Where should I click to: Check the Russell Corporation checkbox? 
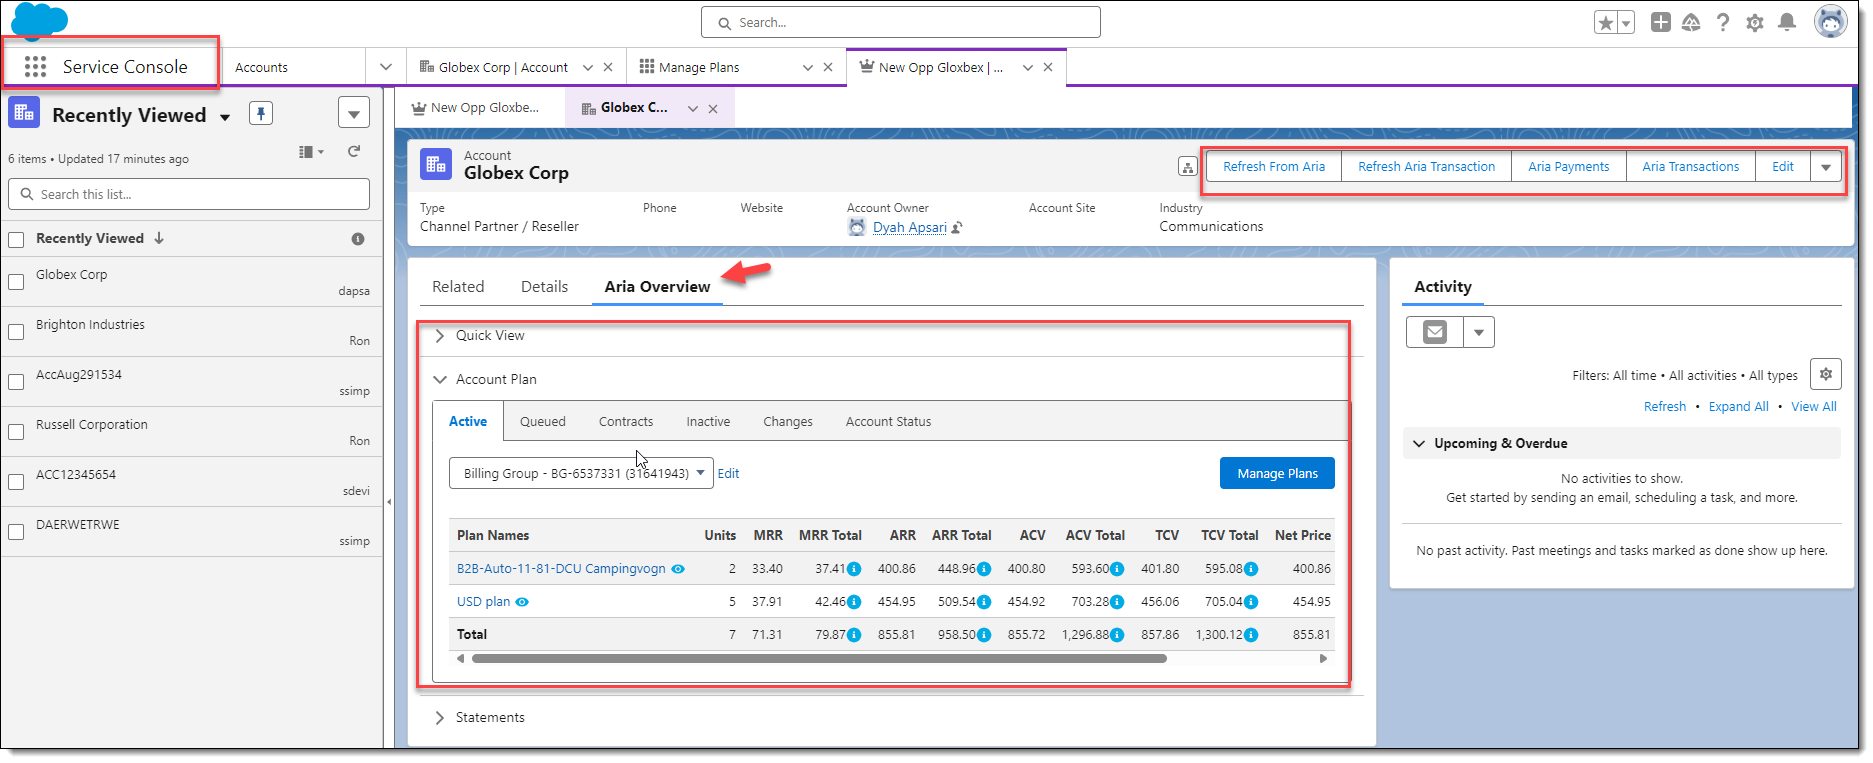pos(16,432)
